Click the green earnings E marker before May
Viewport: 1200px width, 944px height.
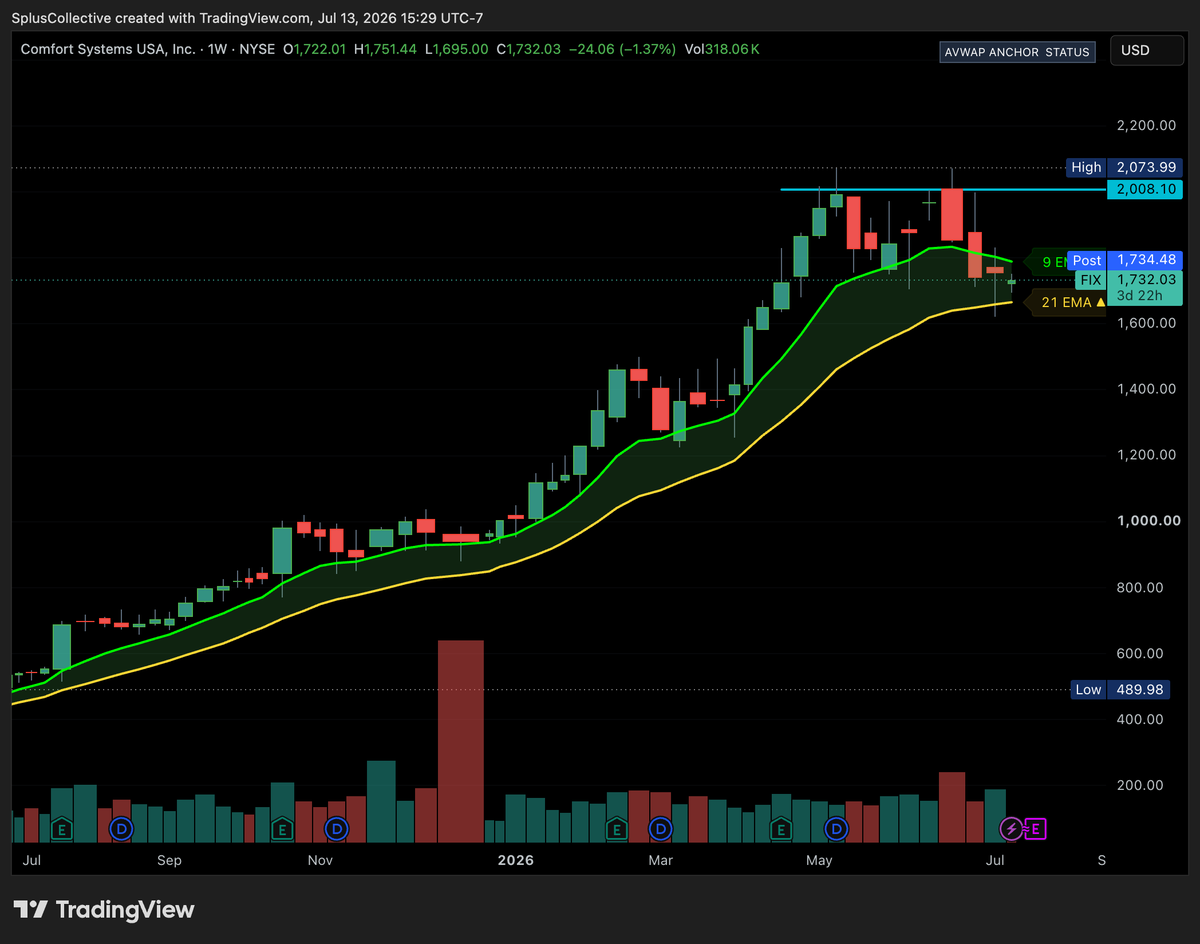783,828
